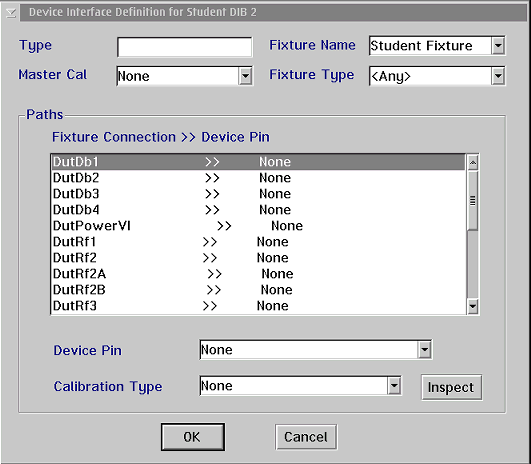Select the DutRf2A path row
This screenshot has height=464, width=531.
[x=259, y=274]
